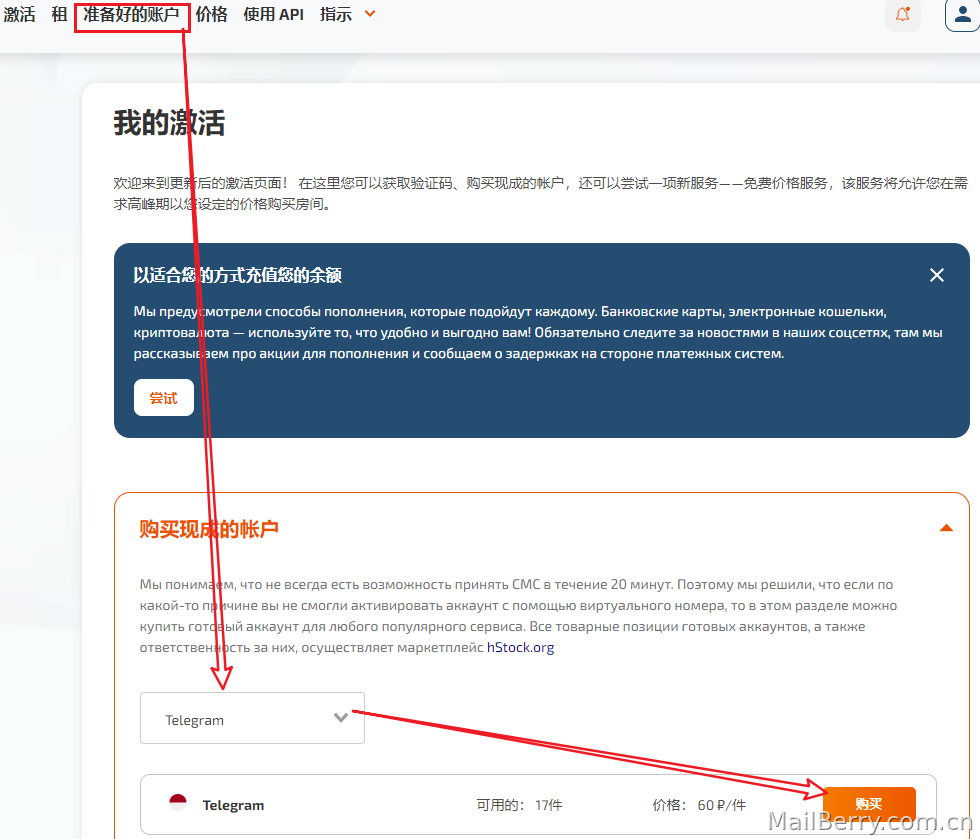The height and width of the screenshot is (839, 980).
Task: Open notifications via the bell icon
Action: [902, 14]
